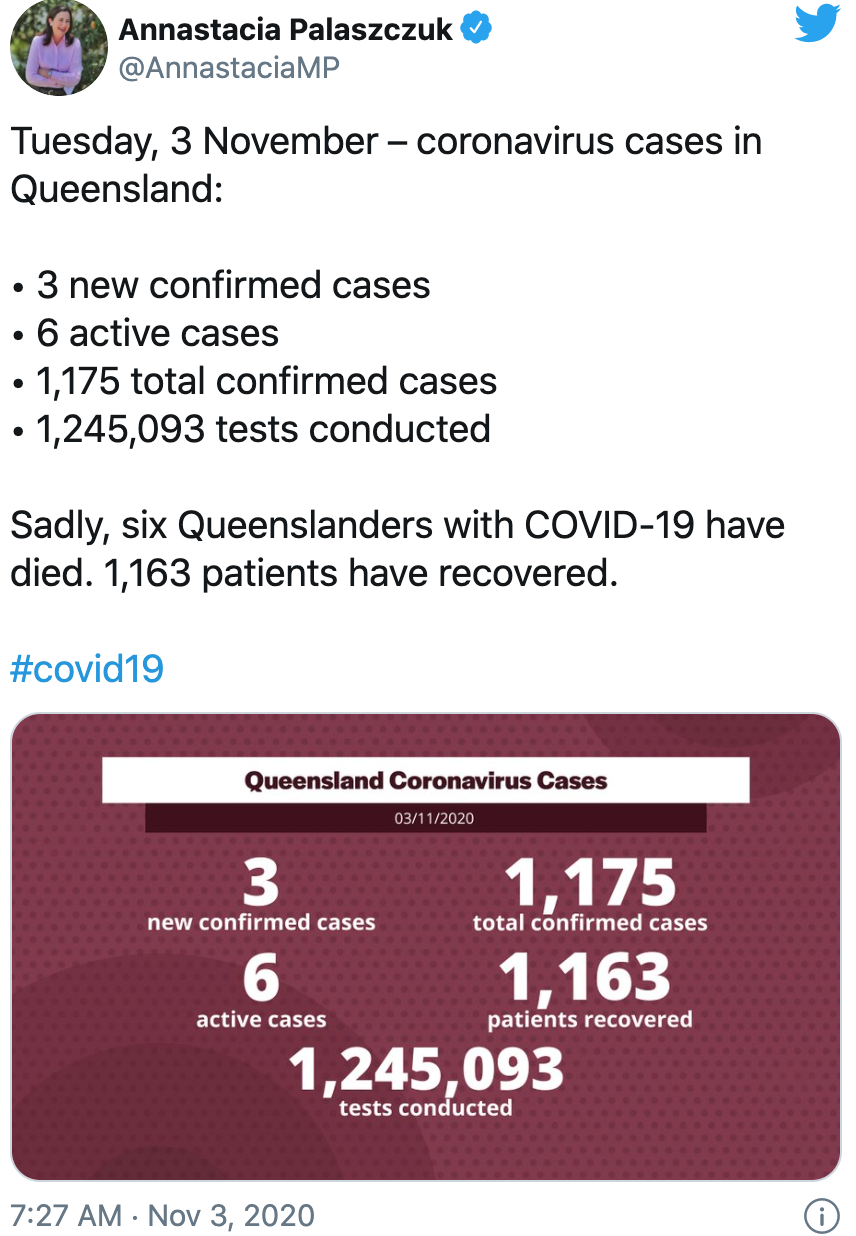Viewport: 856px width, 1236px height.
Task: Click the 1,163 patients recovered figure
Action: tap(590, 990)
